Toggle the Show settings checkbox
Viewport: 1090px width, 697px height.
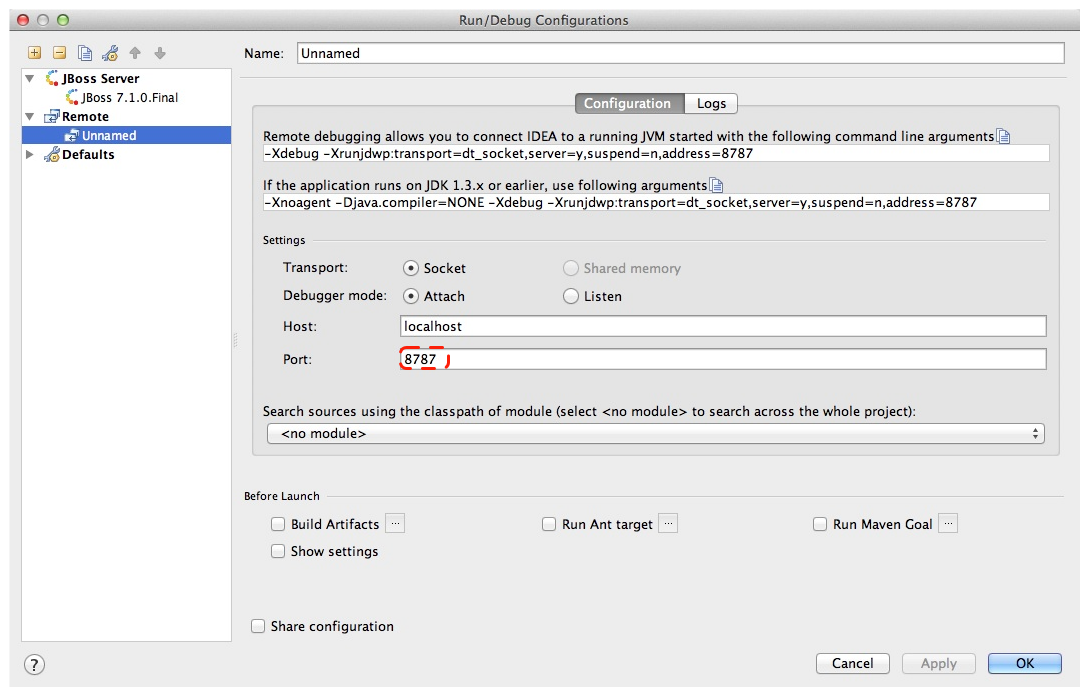pos(278,551)
